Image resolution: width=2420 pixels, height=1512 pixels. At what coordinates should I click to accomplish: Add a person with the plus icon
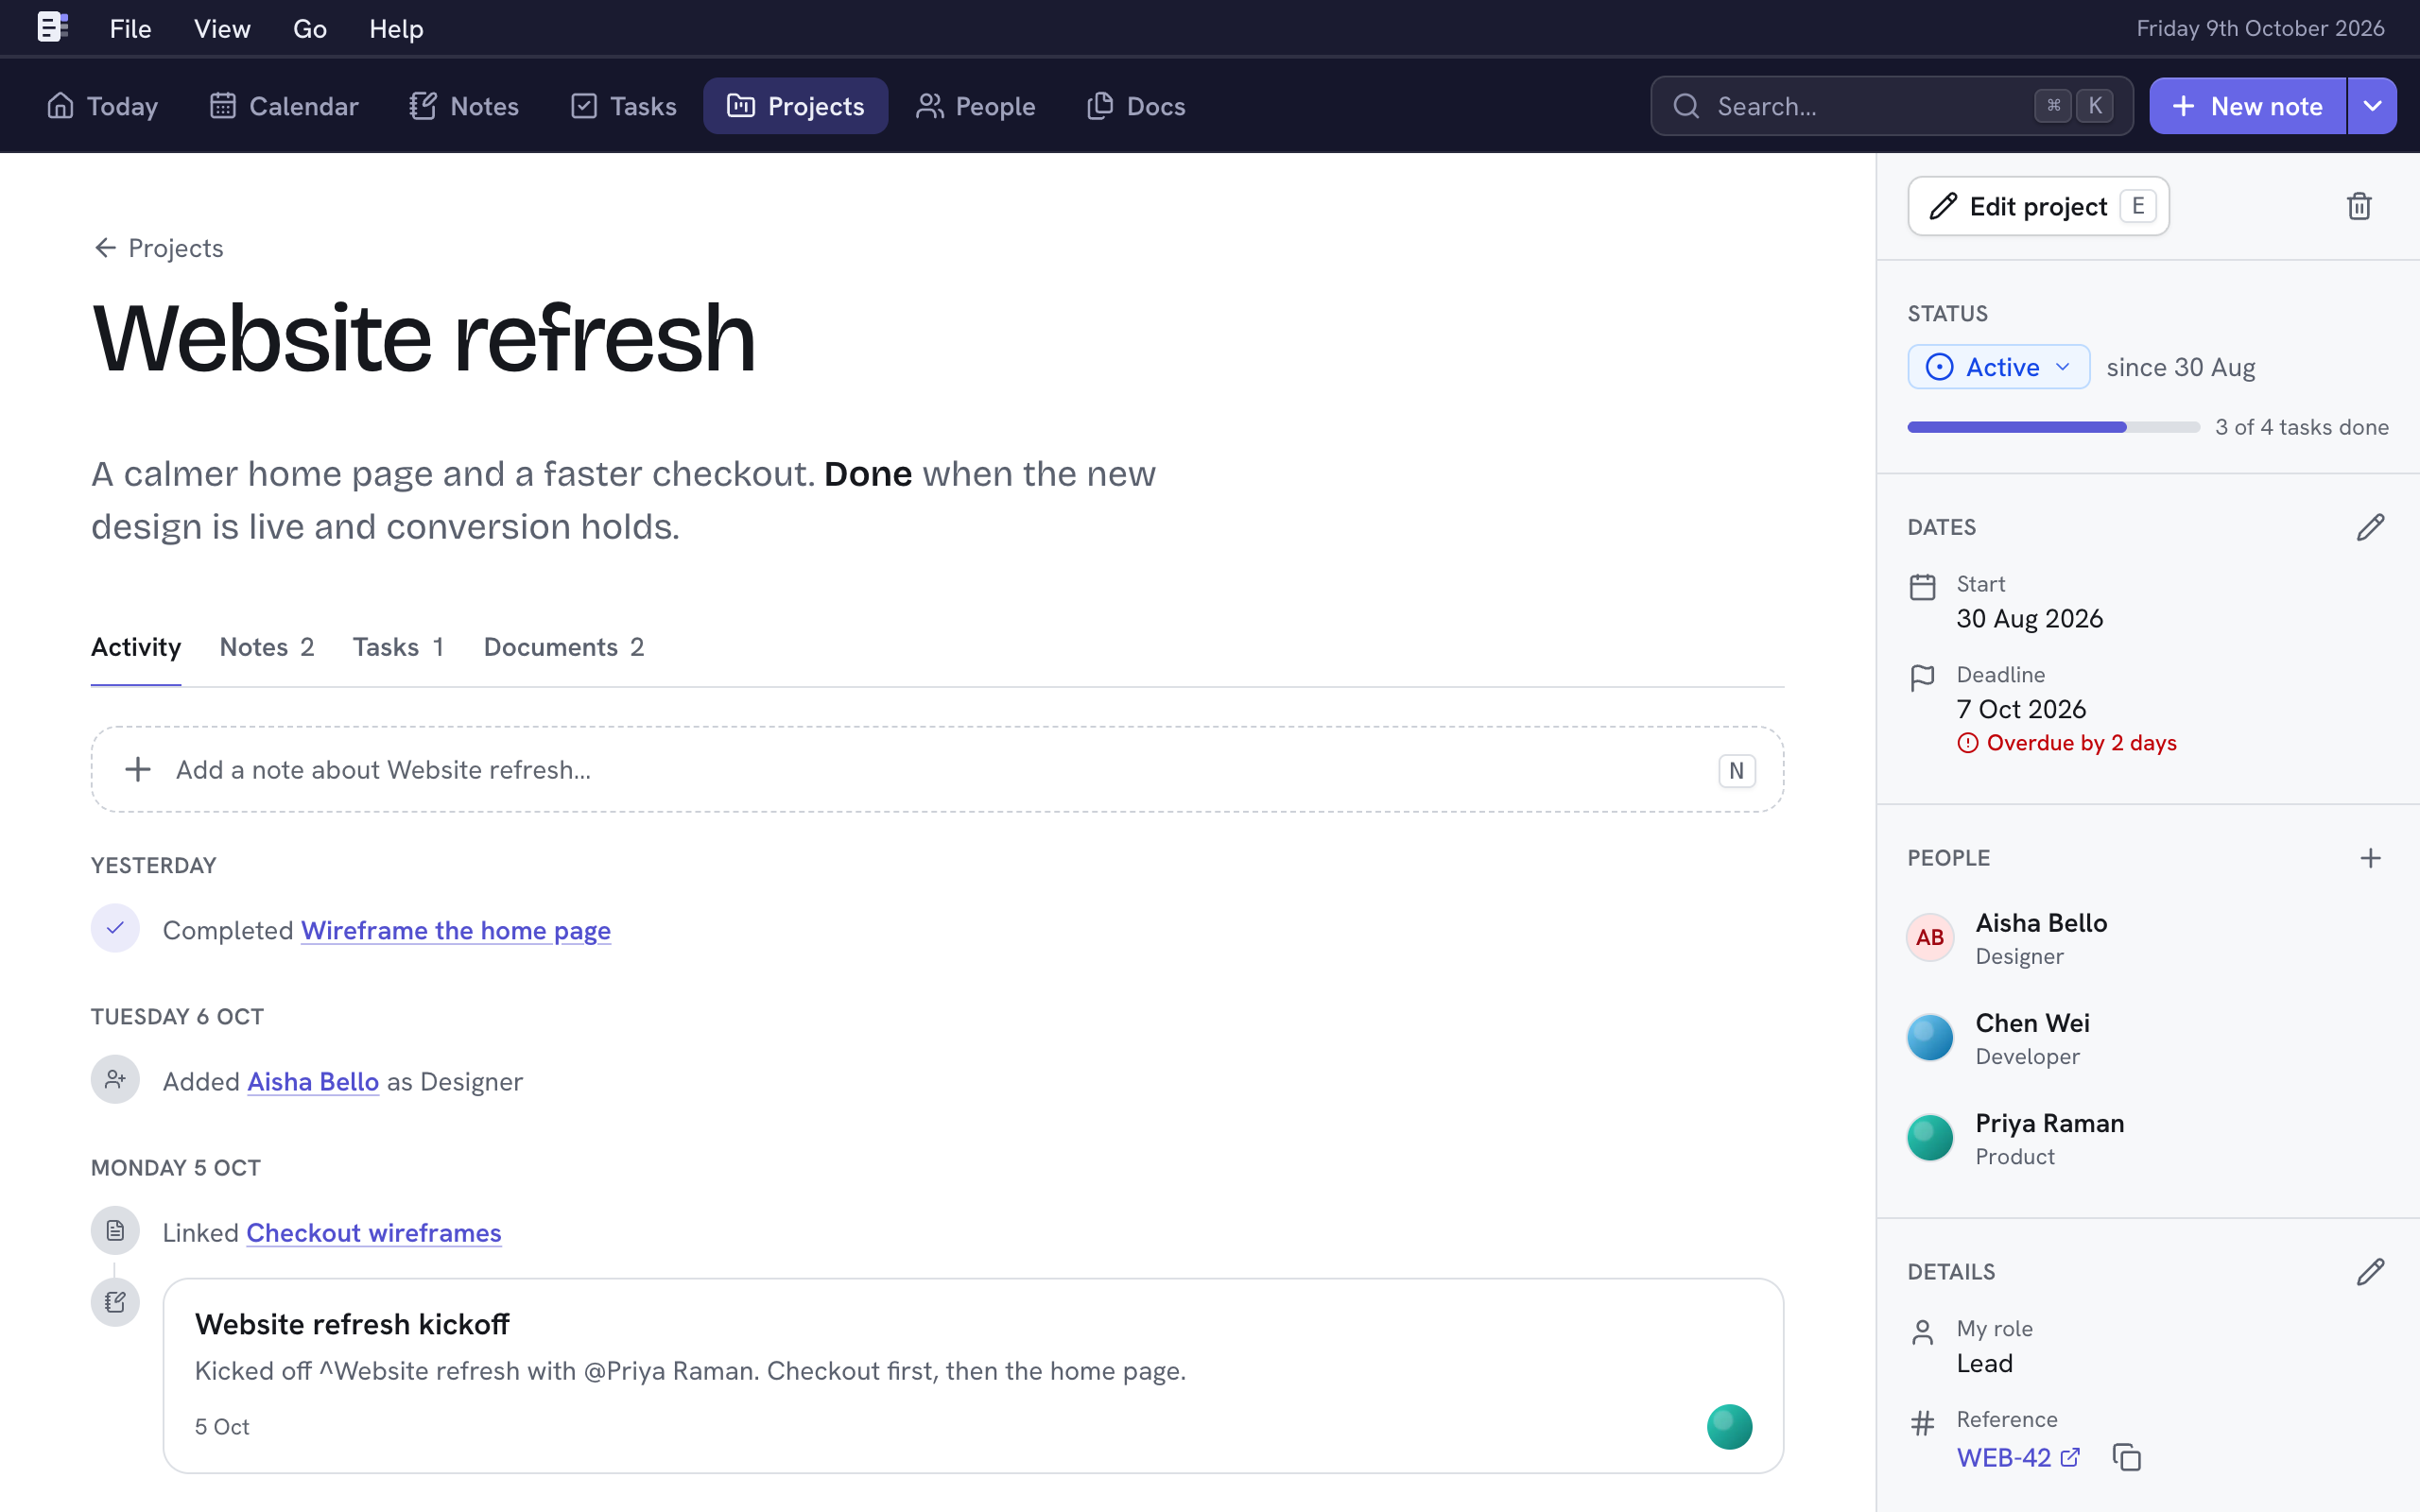pos(2370,858)
